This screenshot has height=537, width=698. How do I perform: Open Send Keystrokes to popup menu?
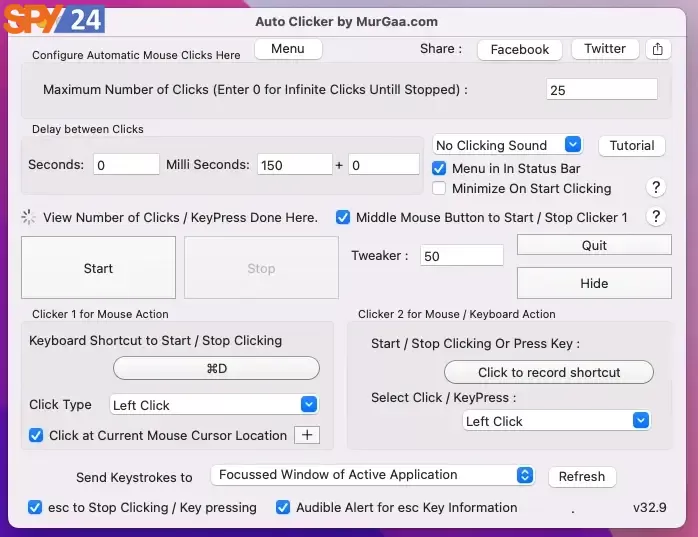(x=373, y=475)
